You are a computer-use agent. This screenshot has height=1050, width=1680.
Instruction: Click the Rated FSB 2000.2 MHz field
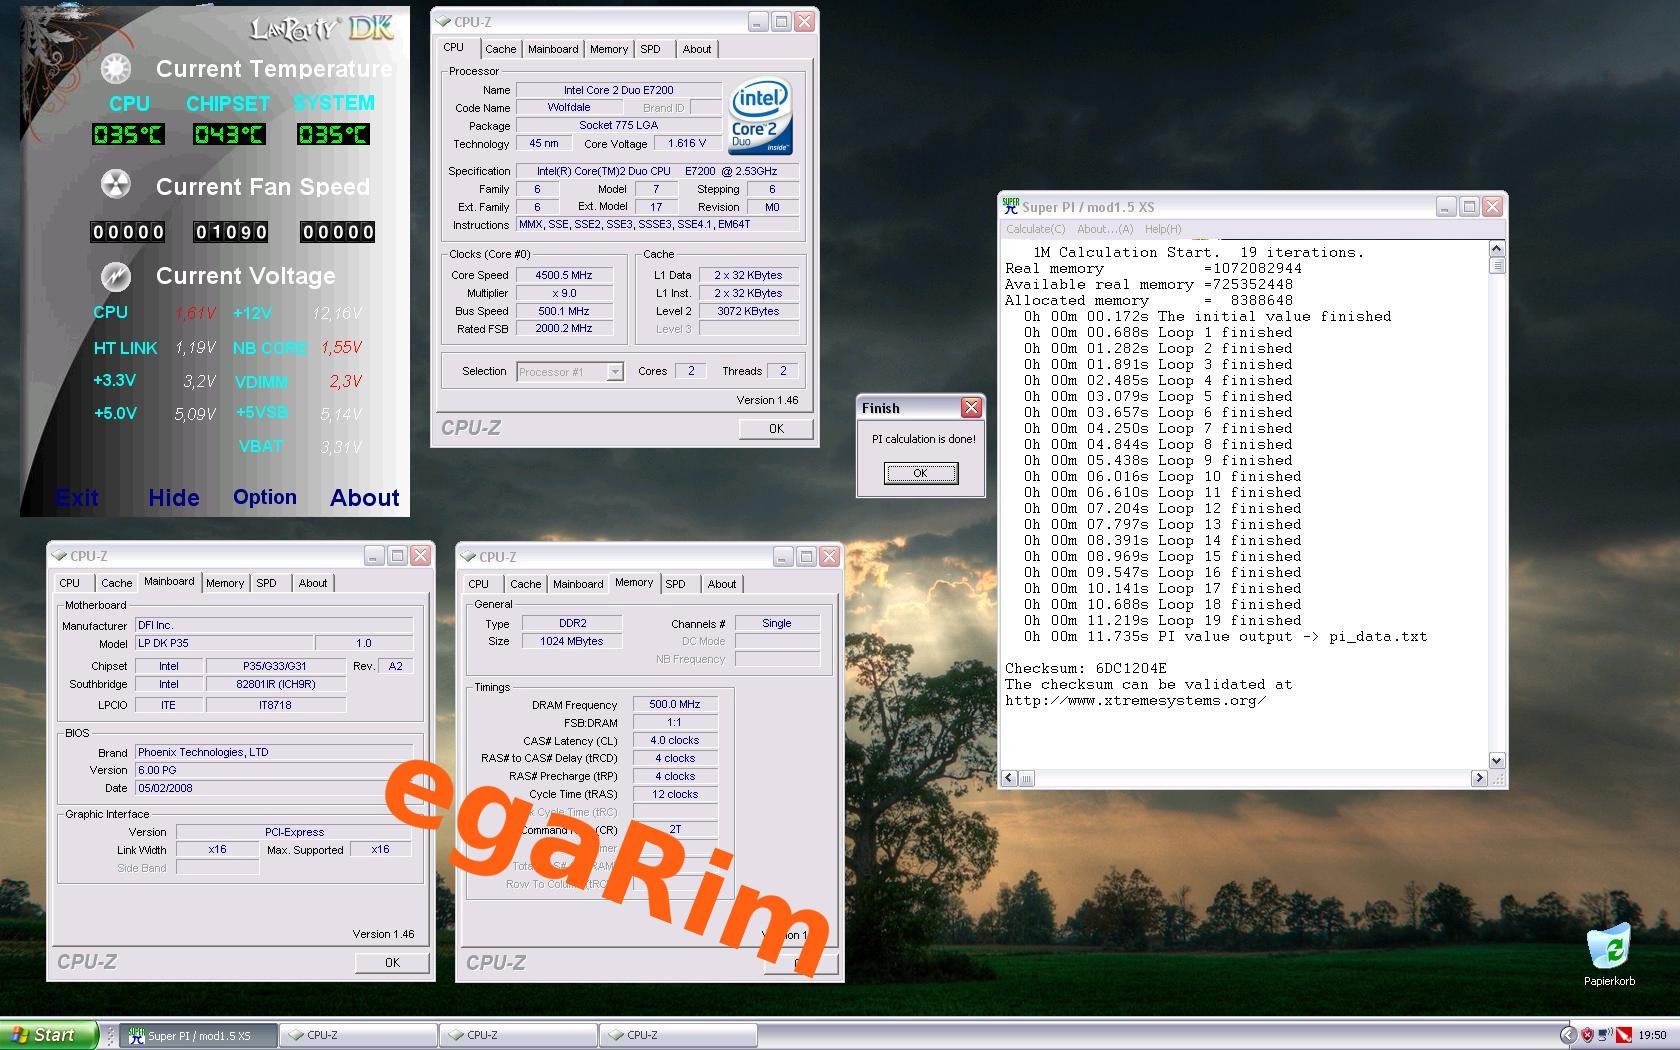tap(564, 328)
